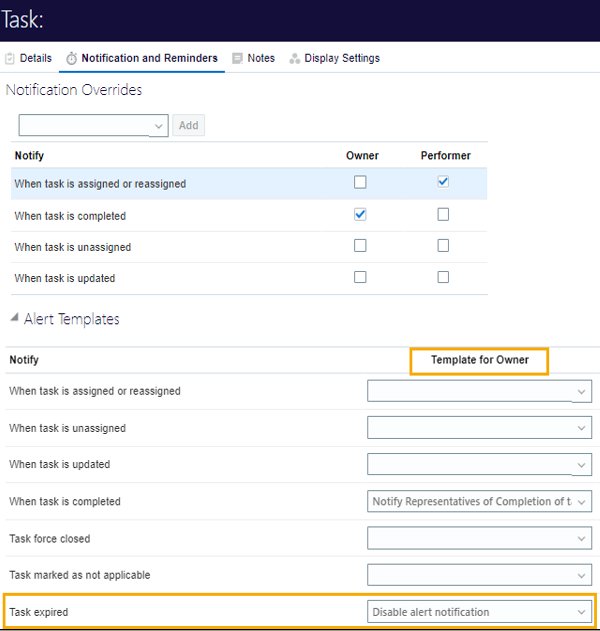
Task: Open the Details tab
Action: click(36, 58)
